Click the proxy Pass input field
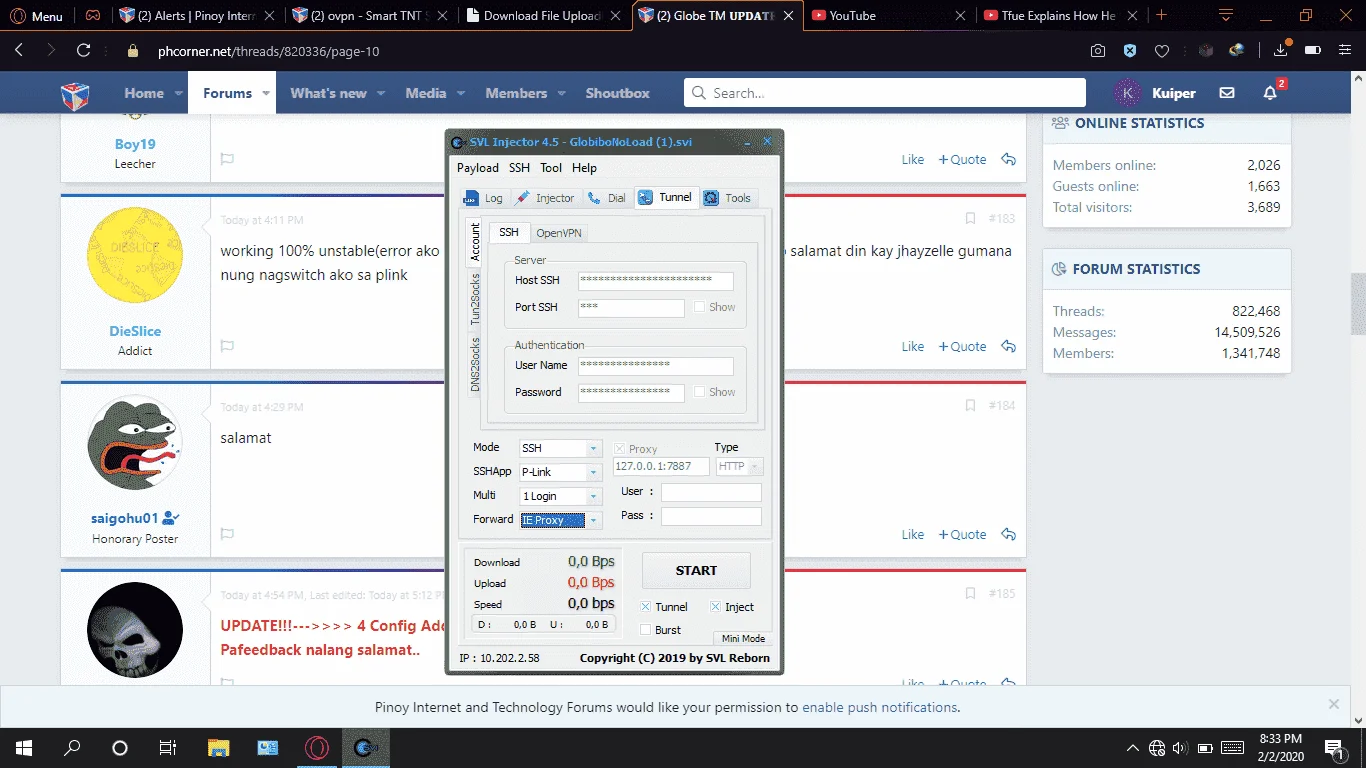The width and height of the screenshot is (1366, 768). point(711,516)
